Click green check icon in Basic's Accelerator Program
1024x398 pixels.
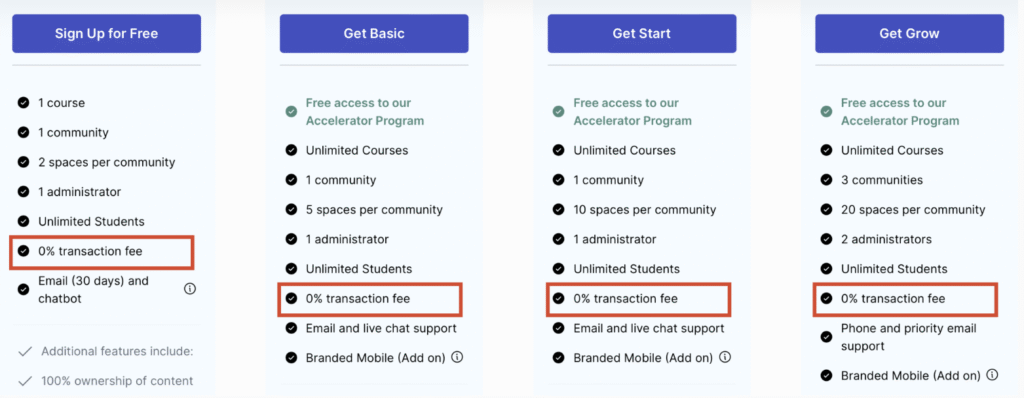point(291,112)
